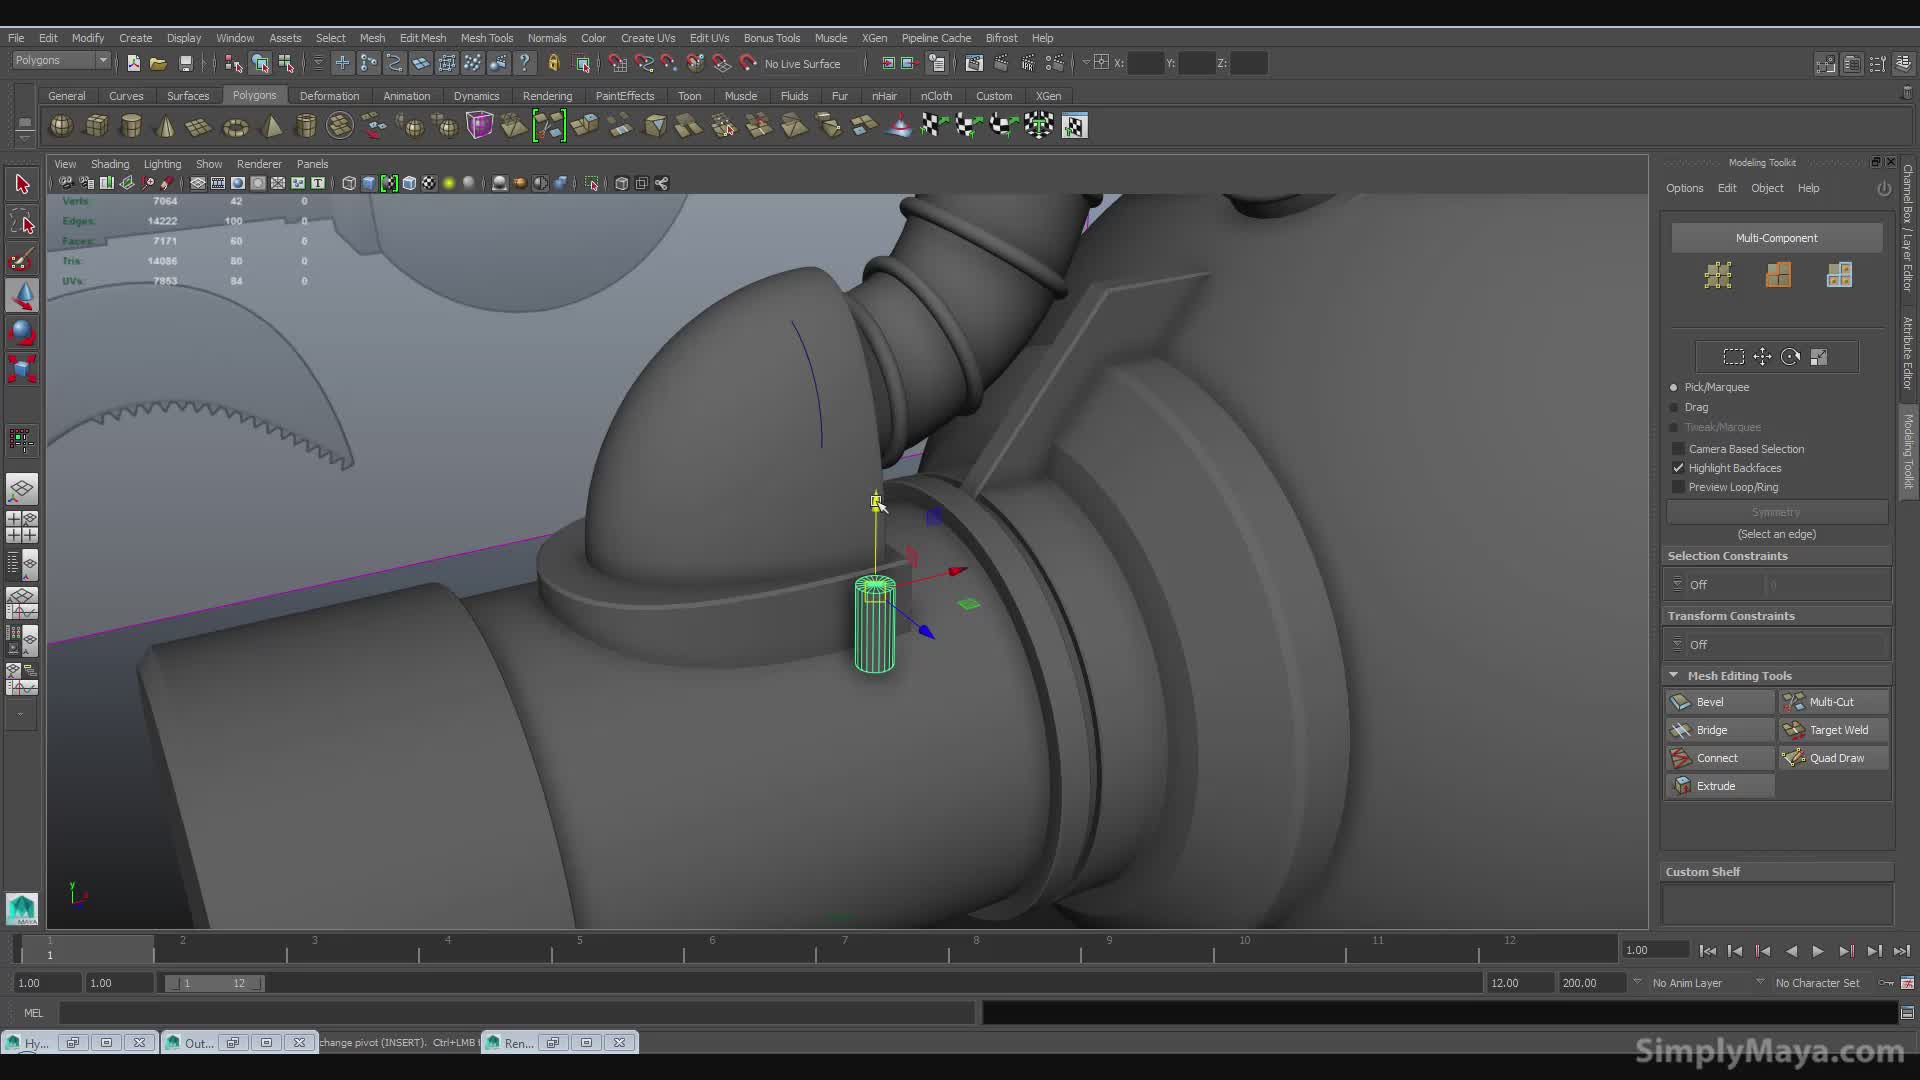The width and height of the screenshot is (1920, 1080).
Task: Enable Camera Based Selection checkbox
Action: (x=1679, y=449)
